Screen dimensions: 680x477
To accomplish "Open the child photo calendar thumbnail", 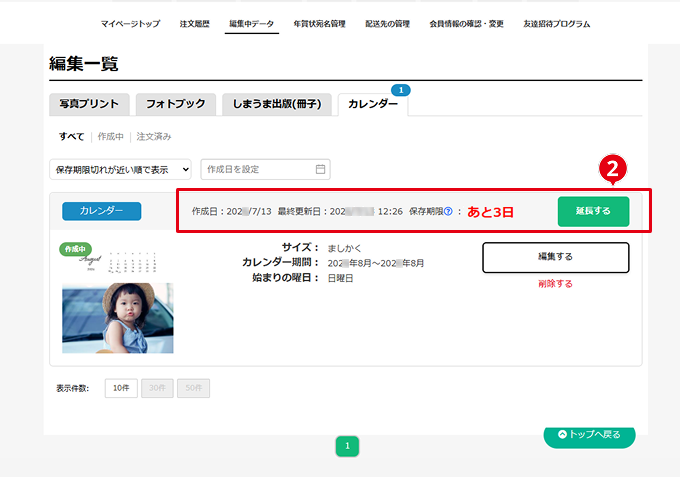I will point(118,318).
